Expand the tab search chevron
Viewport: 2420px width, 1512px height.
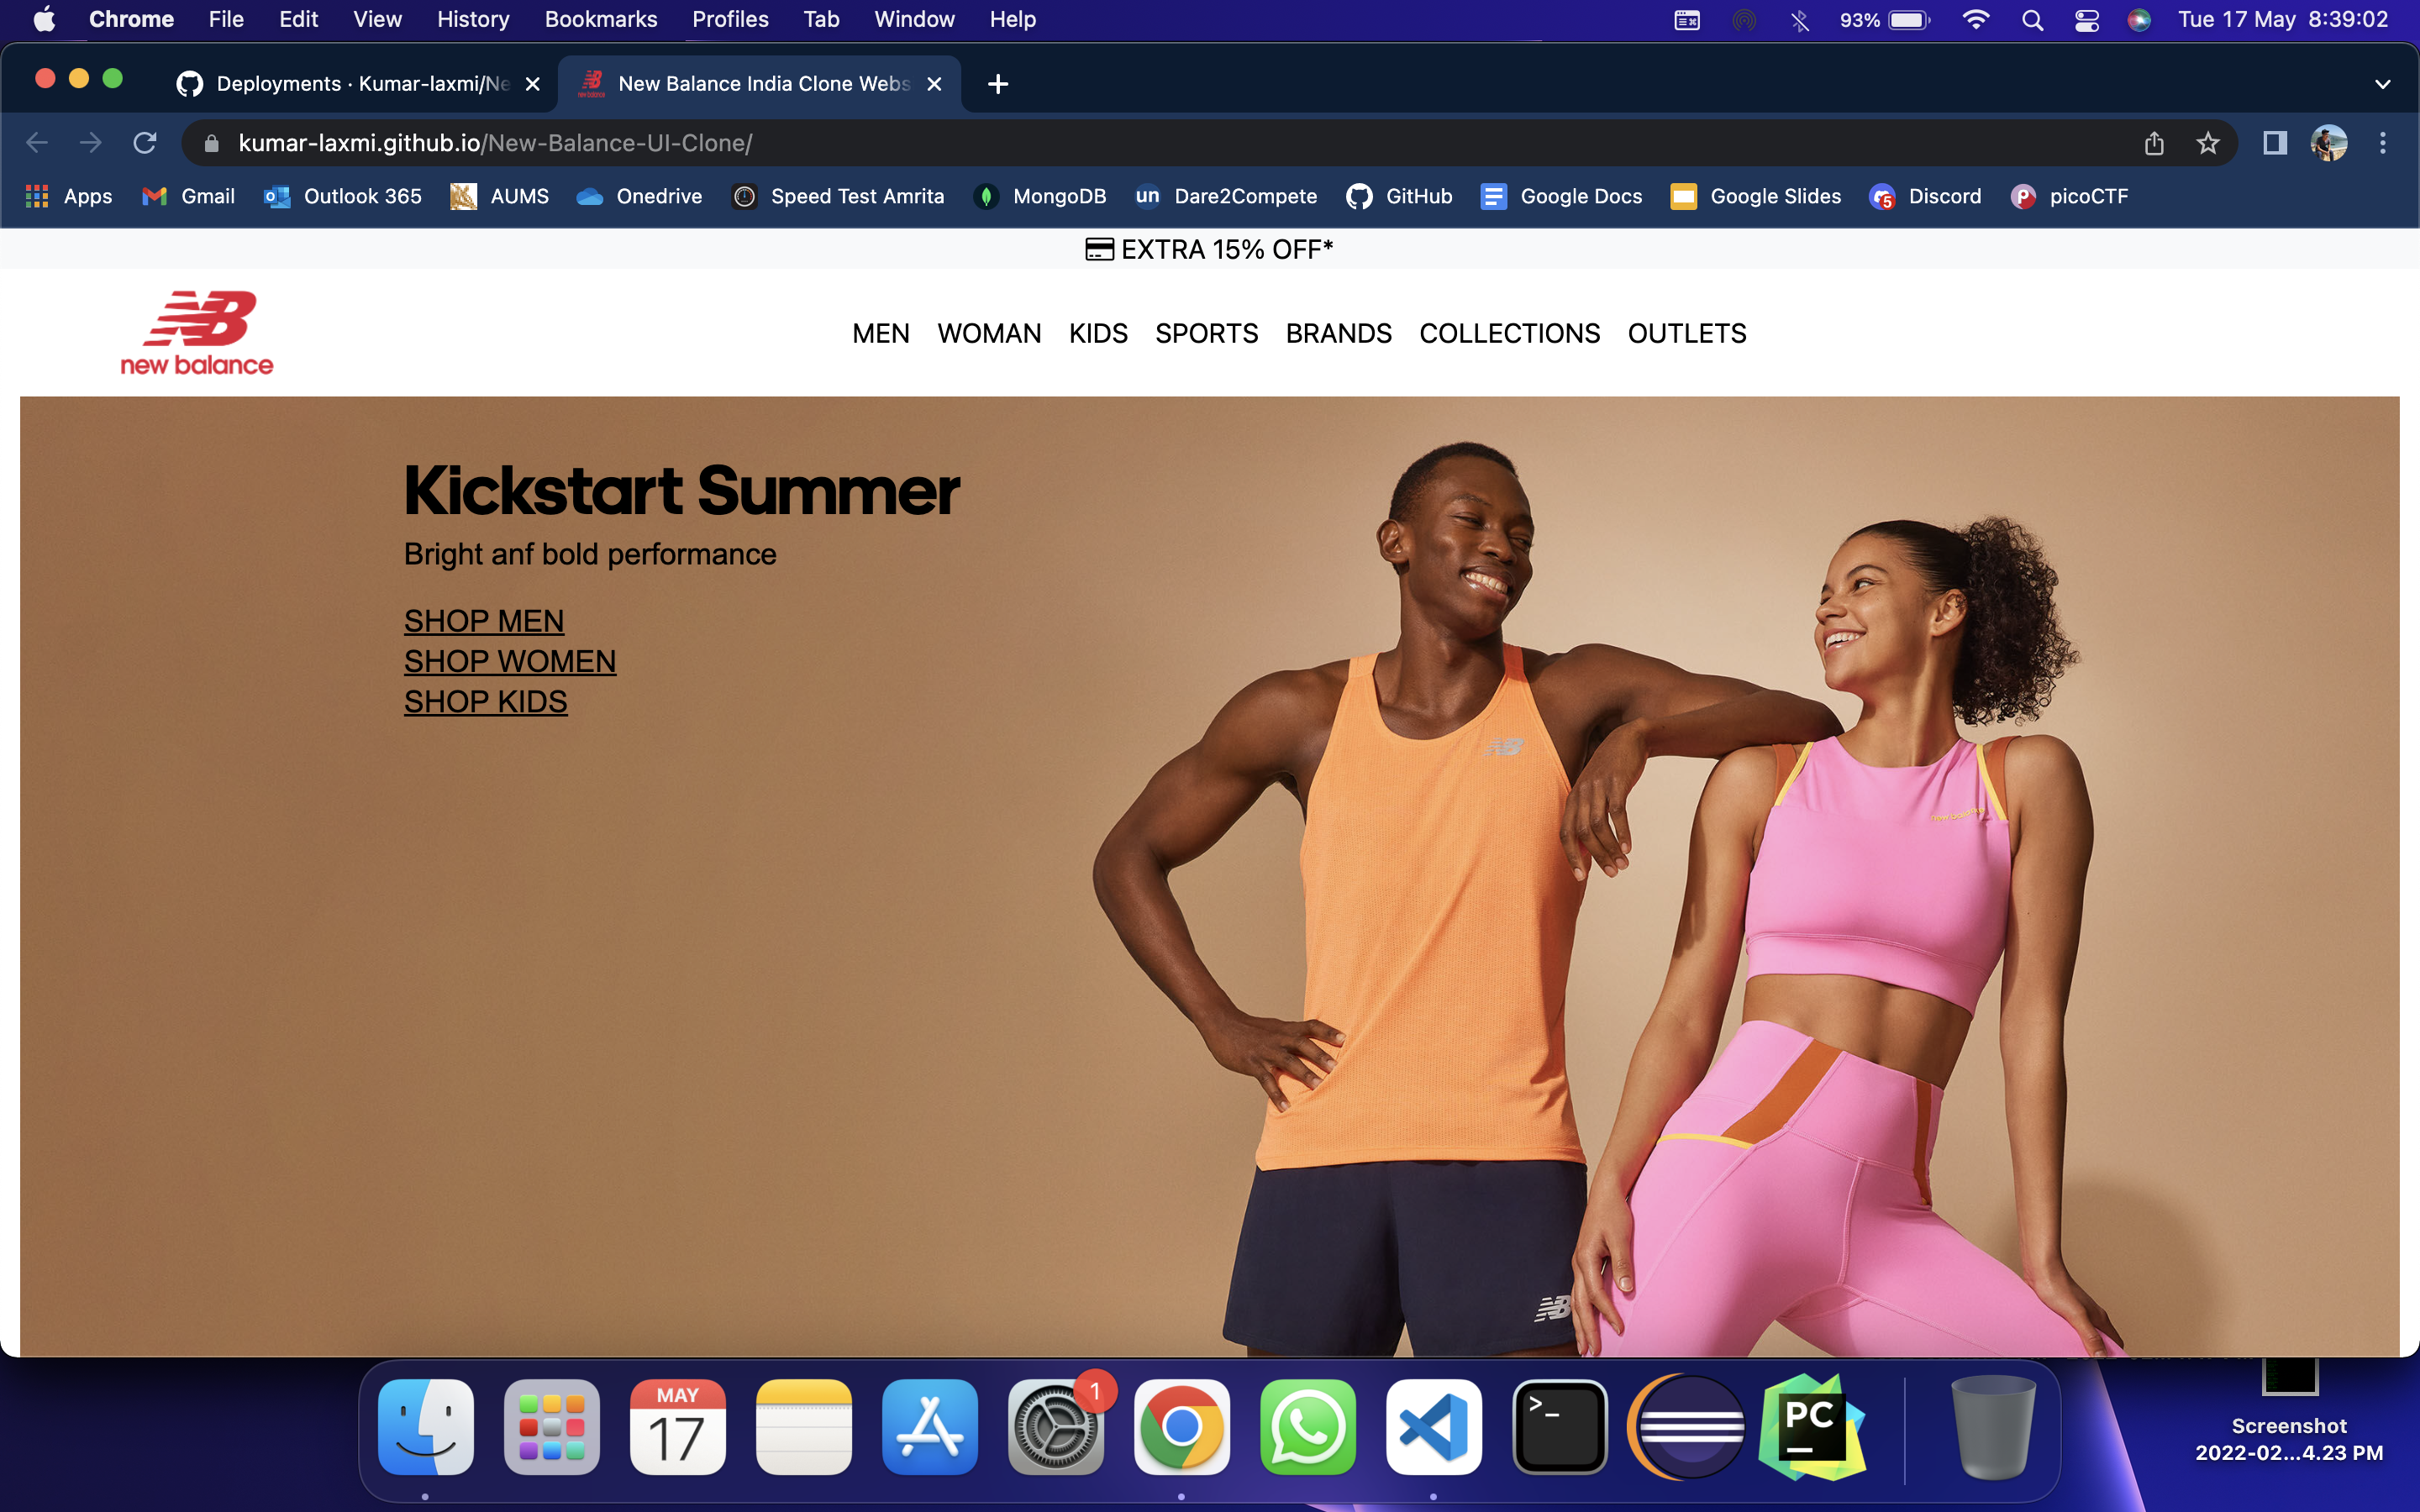click(2382, 84)
